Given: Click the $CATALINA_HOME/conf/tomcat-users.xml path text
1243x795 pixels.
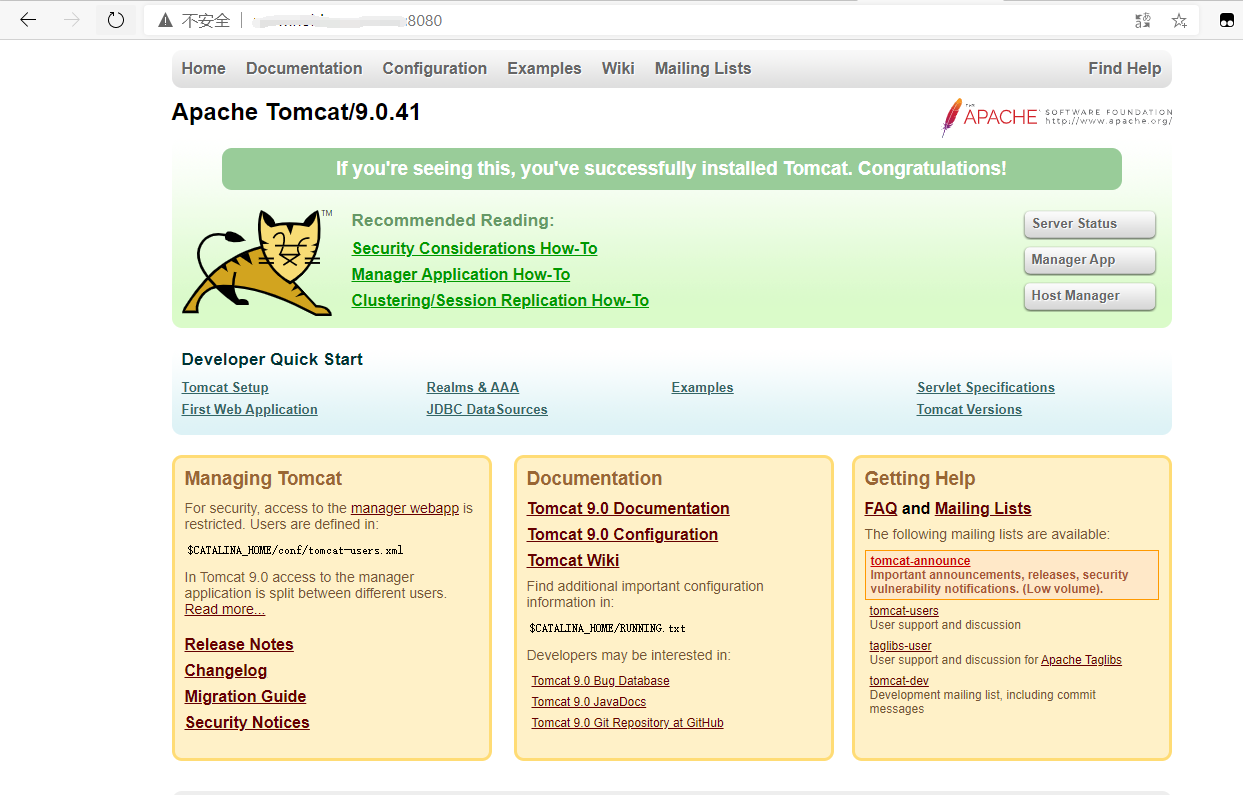Looking at the screenshot, I should [295, 550].
